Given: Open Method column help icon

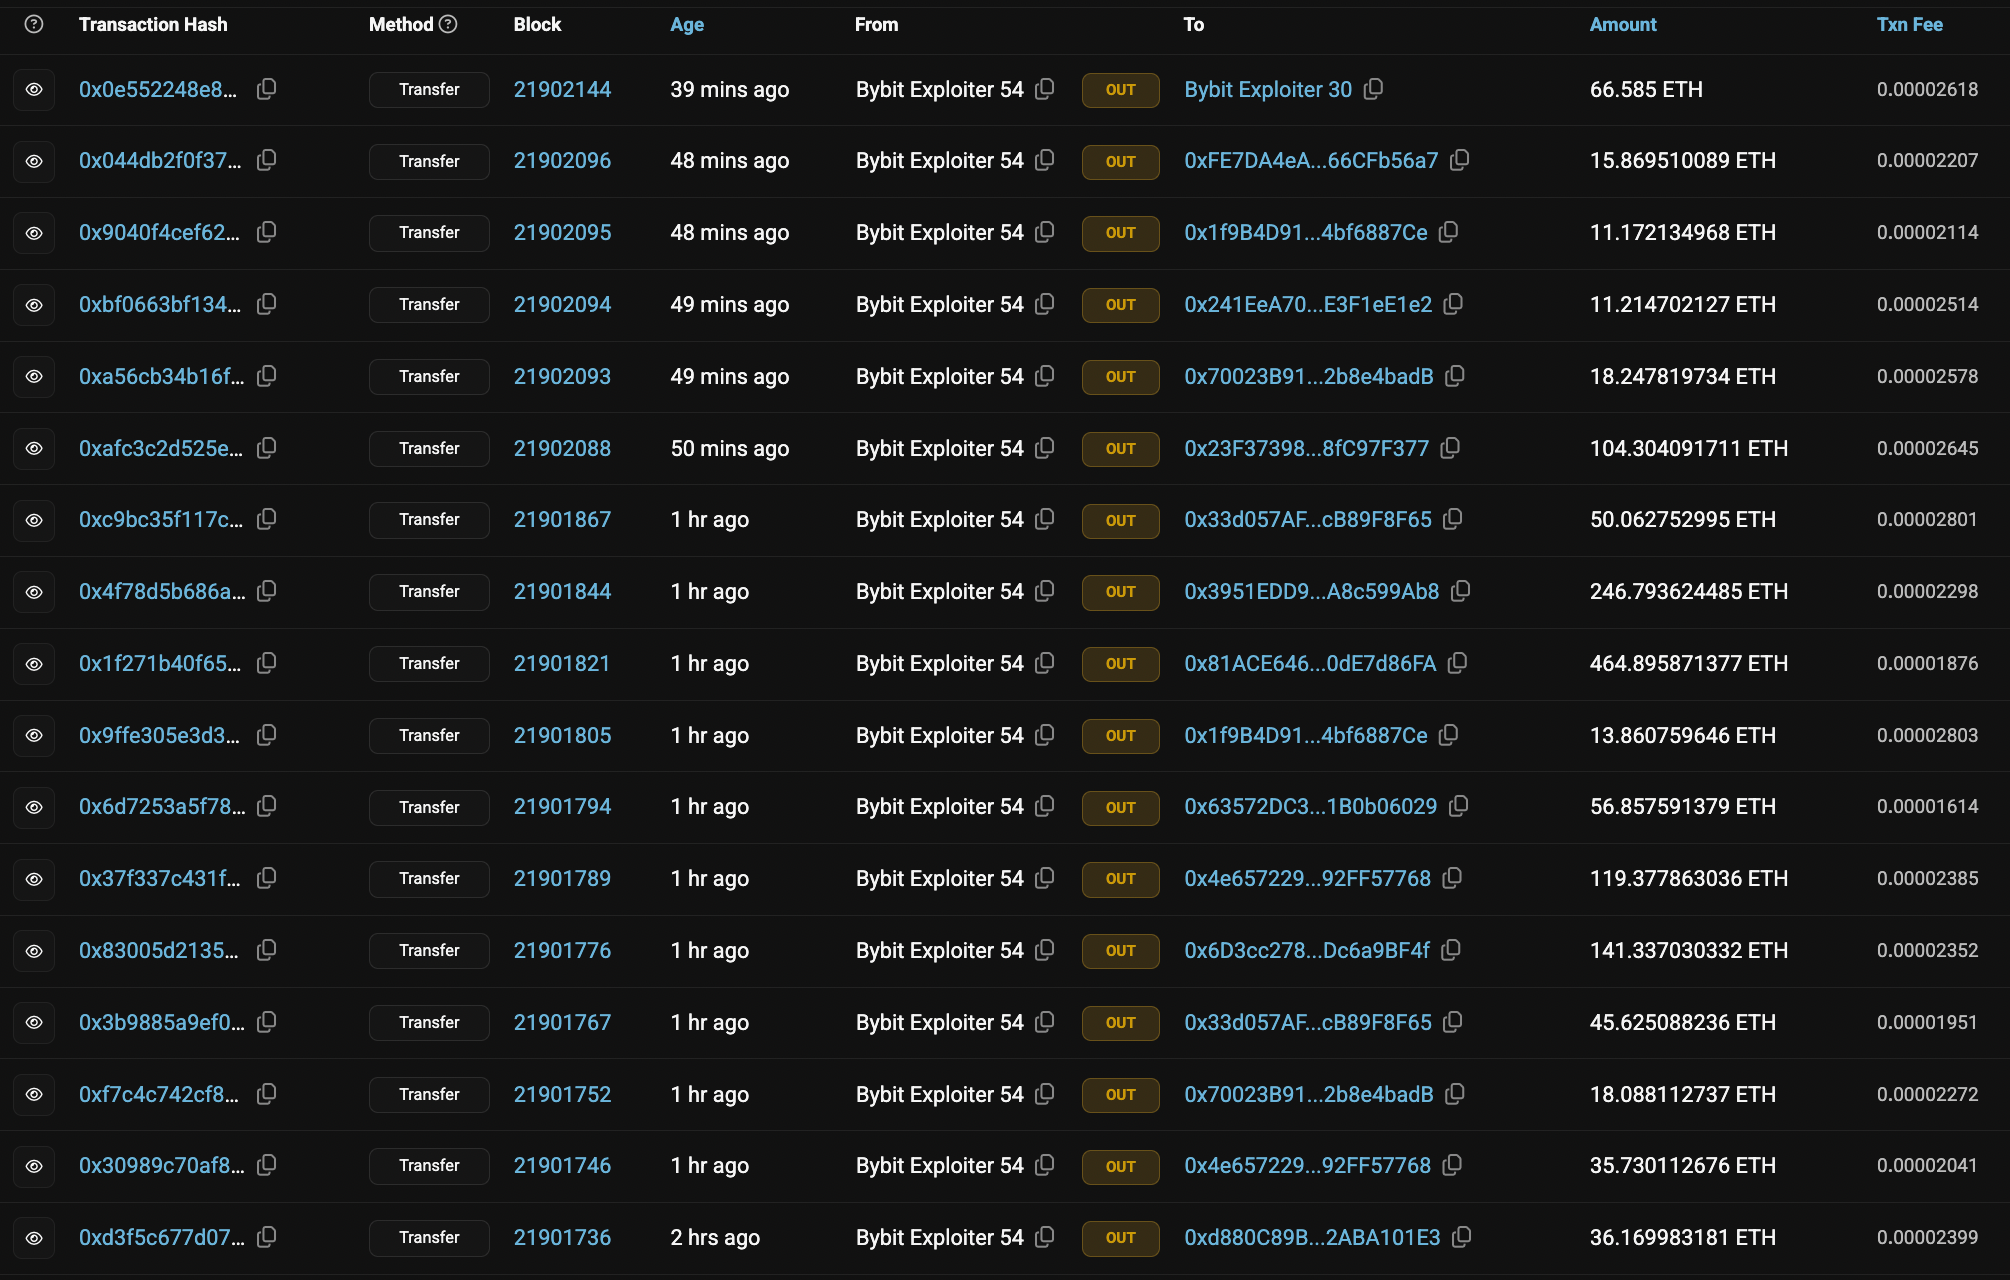Looking at the screenshot, I should point(448,24).
